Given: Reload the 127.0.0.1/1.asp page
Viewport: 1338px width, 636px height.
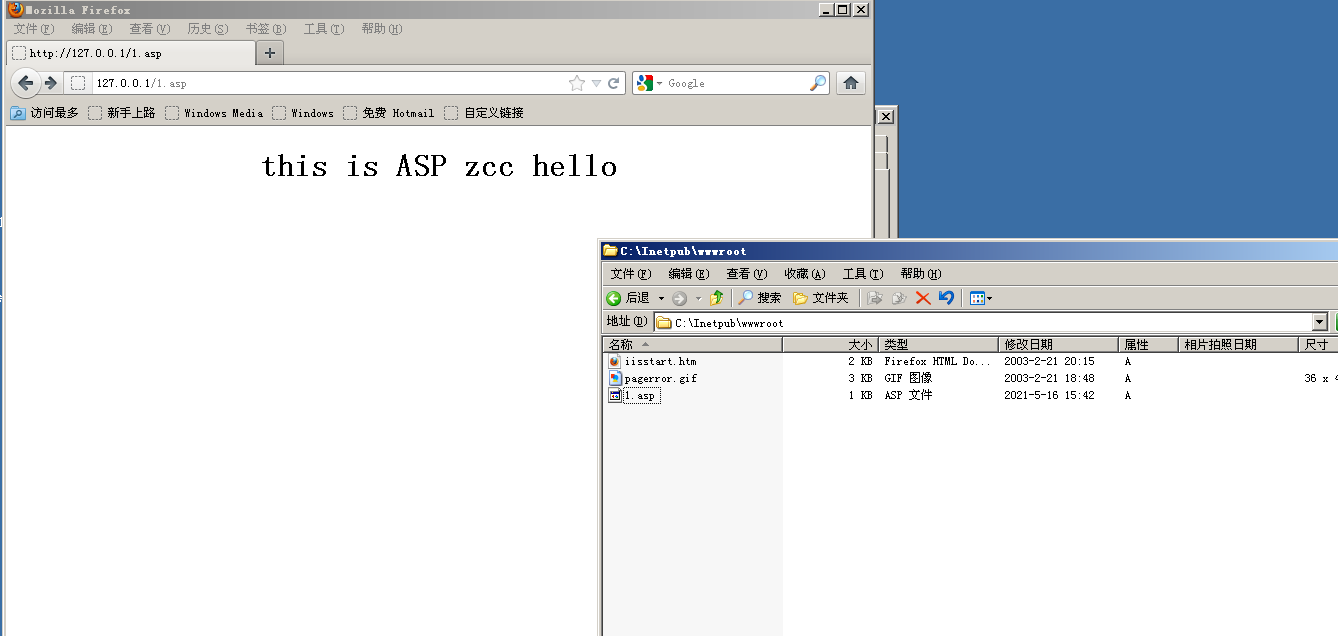Looking at the screenshot, I should (614, 83).
